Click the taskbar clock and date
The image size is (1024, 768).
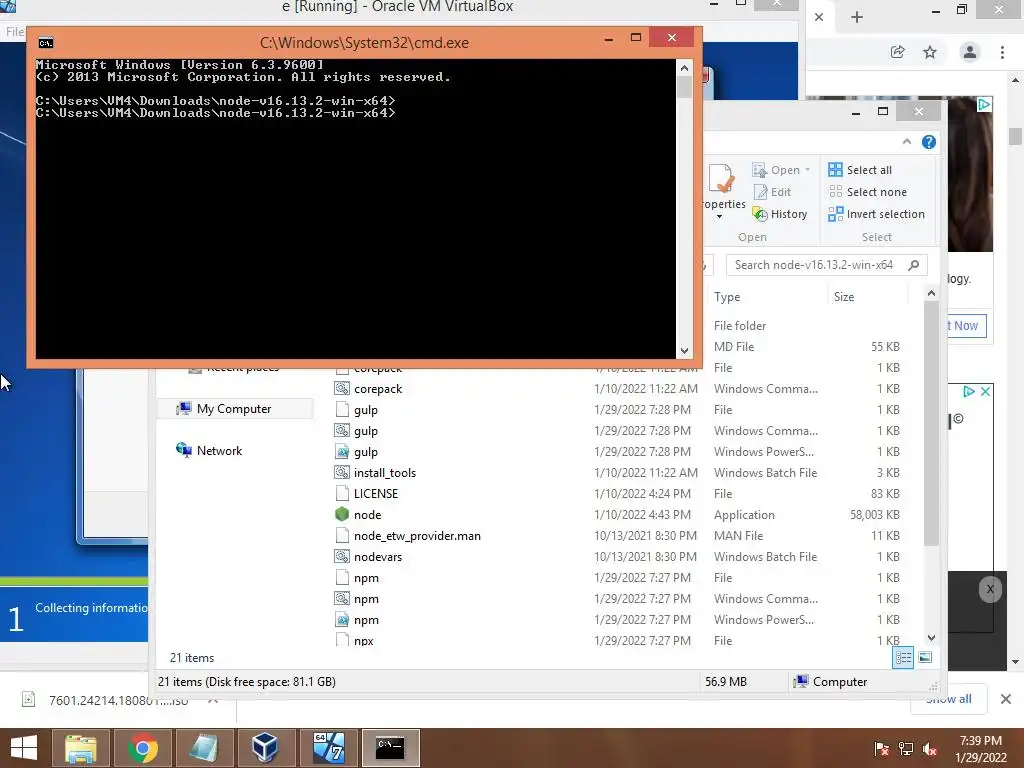point(981,749)
